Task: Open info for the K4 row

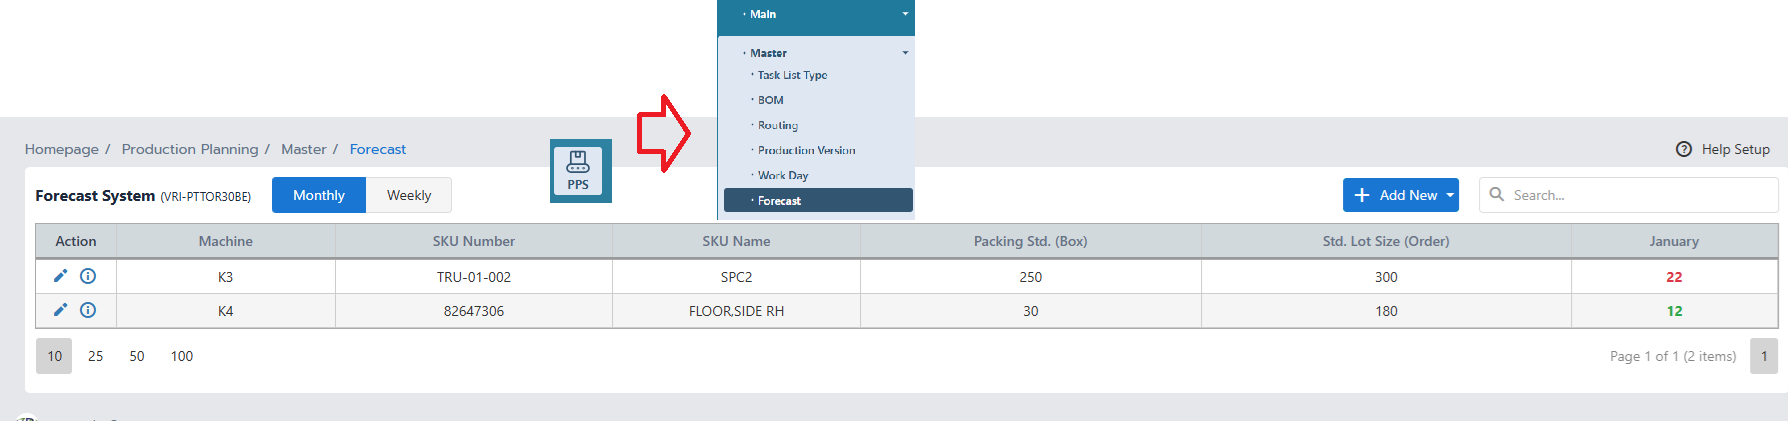Action: [88, 310]
